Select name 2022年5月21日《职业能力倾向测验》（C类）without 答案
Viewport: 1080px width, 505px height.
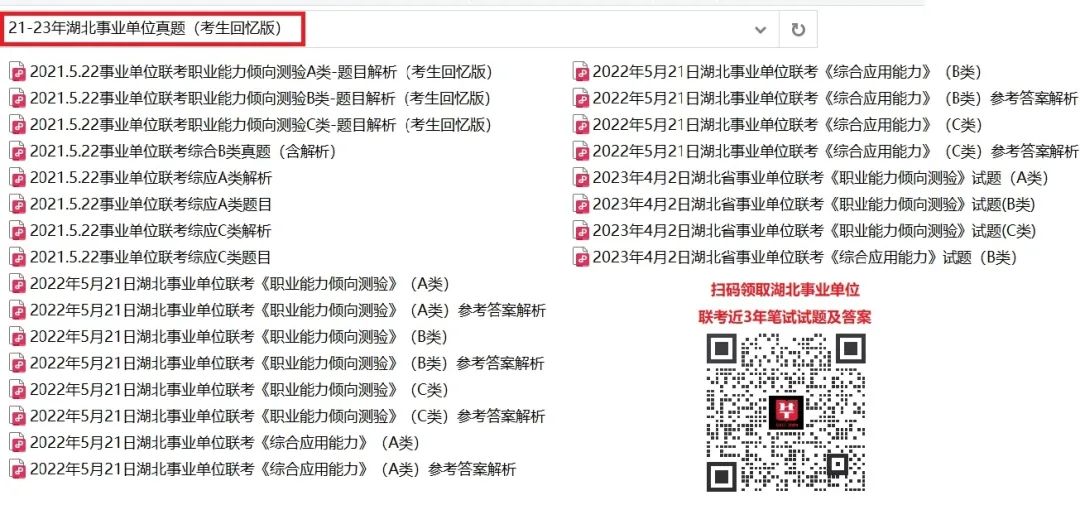[239, 390]
